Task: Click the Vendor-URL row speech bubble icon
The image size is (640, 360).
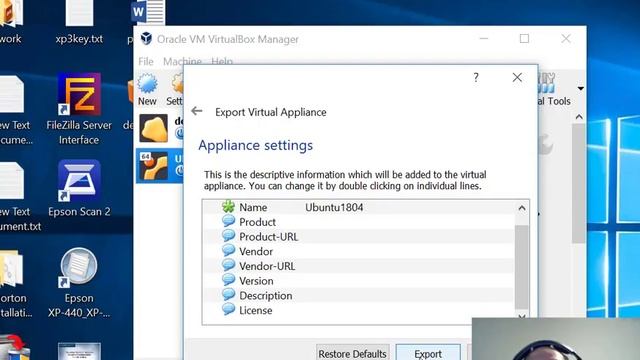Action: [x=228, y=265]
